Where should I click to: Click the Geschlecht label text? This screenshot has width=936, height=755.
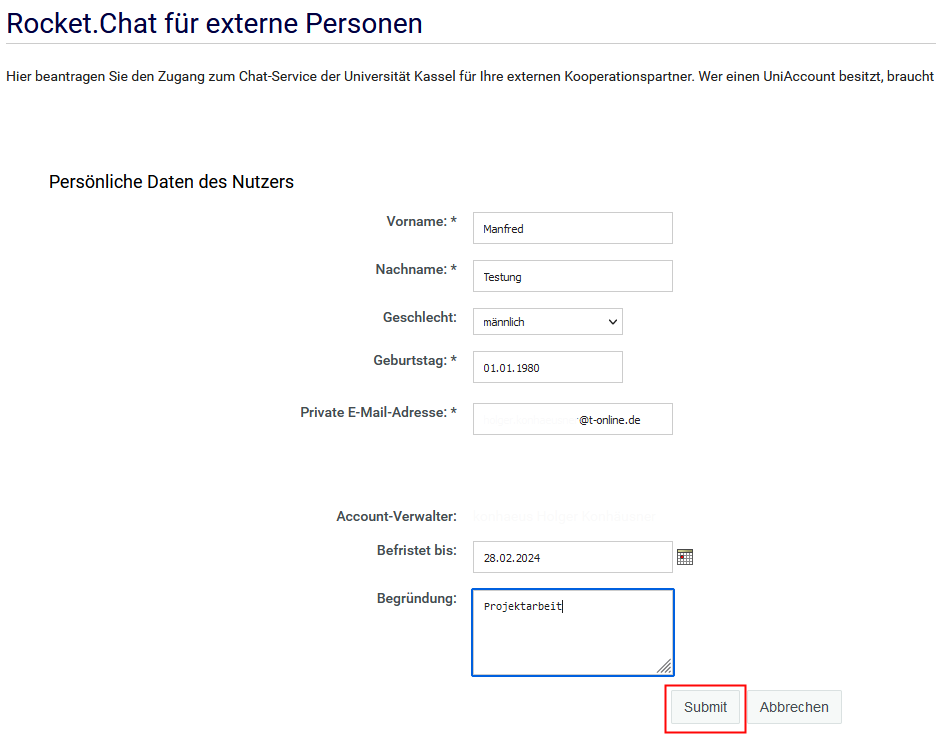coord(420,317)
